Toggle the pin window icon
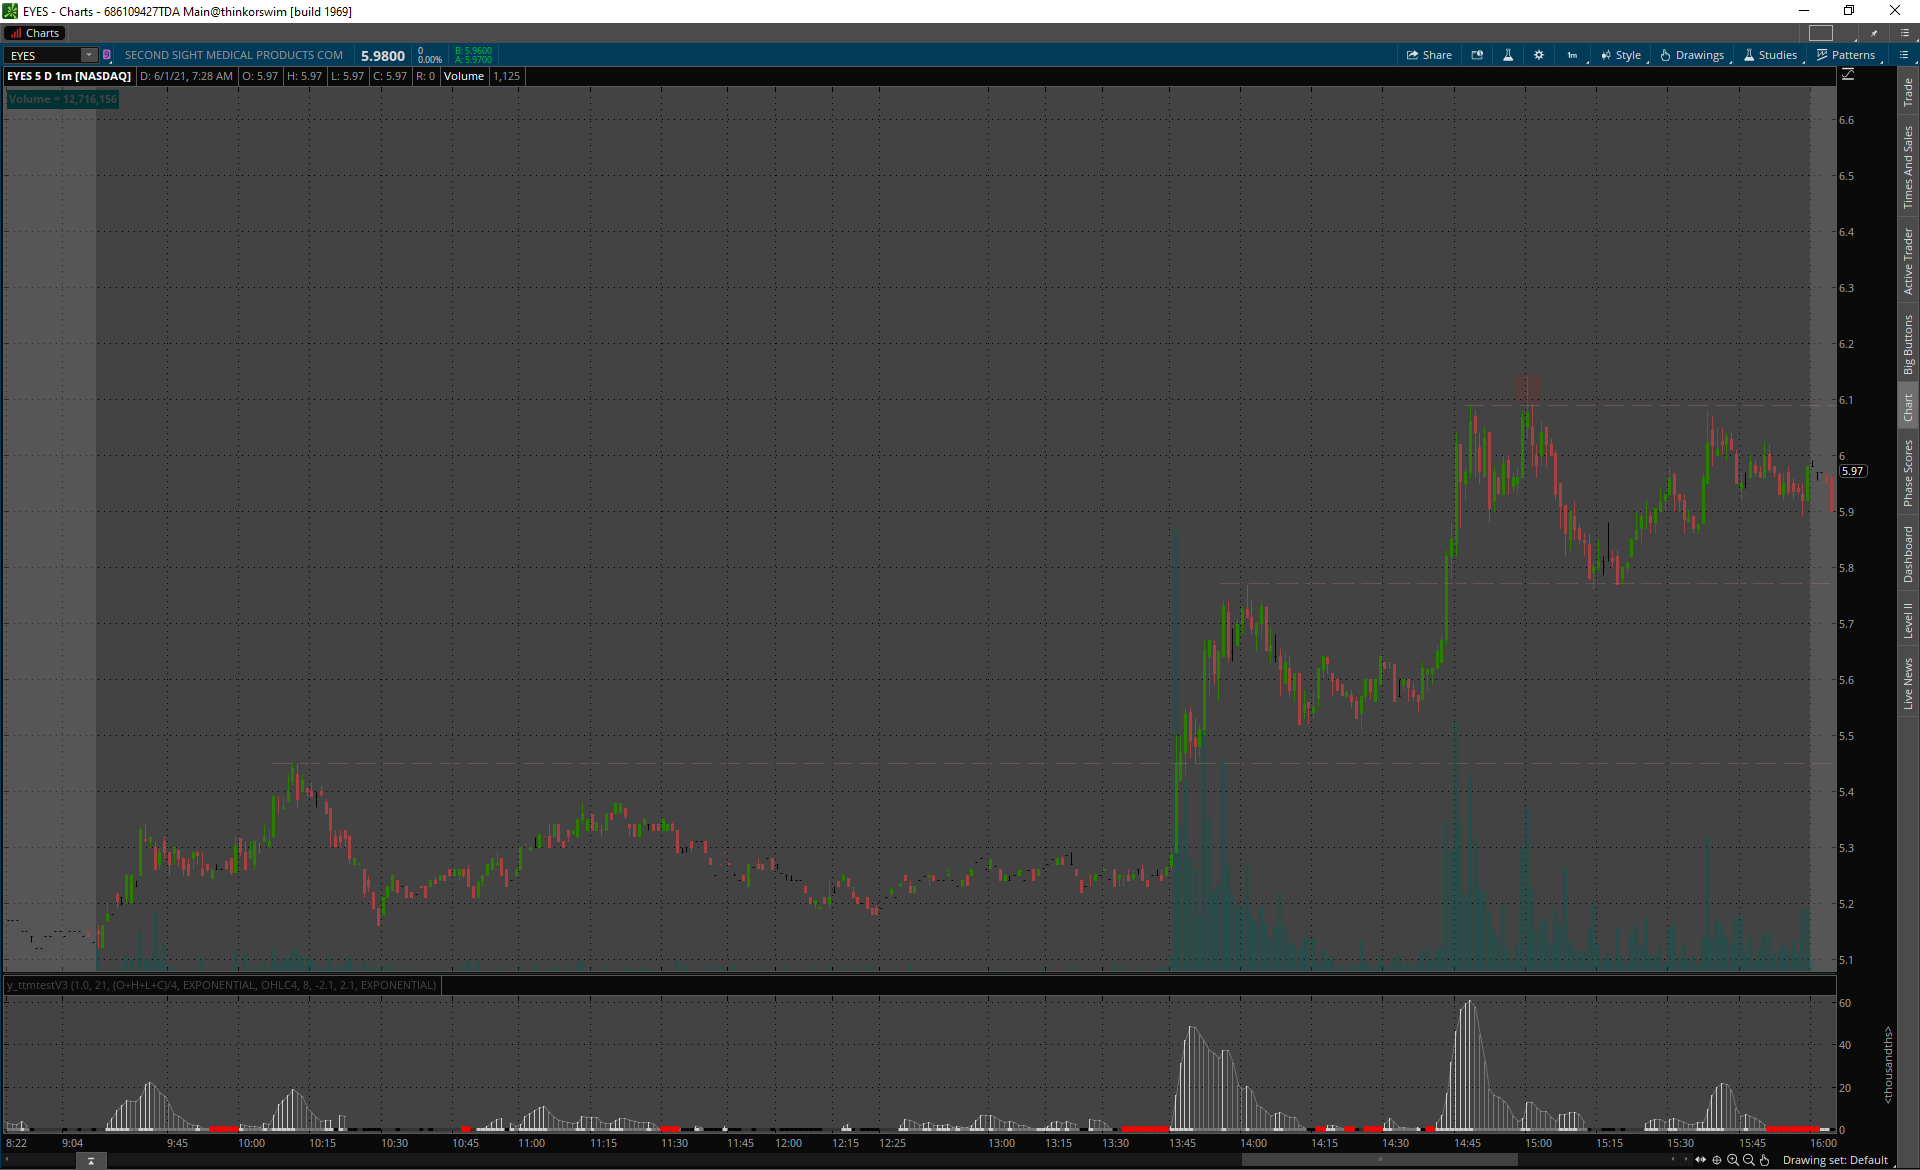This screenshot has width=1920, height=1170. point(1874,33)
